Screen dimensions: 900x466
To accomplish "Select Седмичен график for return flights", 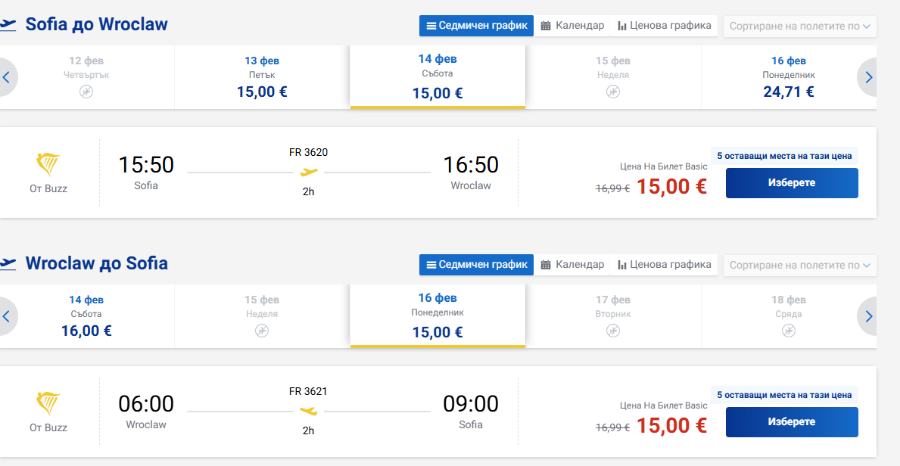I will click(x=476, y=265).
